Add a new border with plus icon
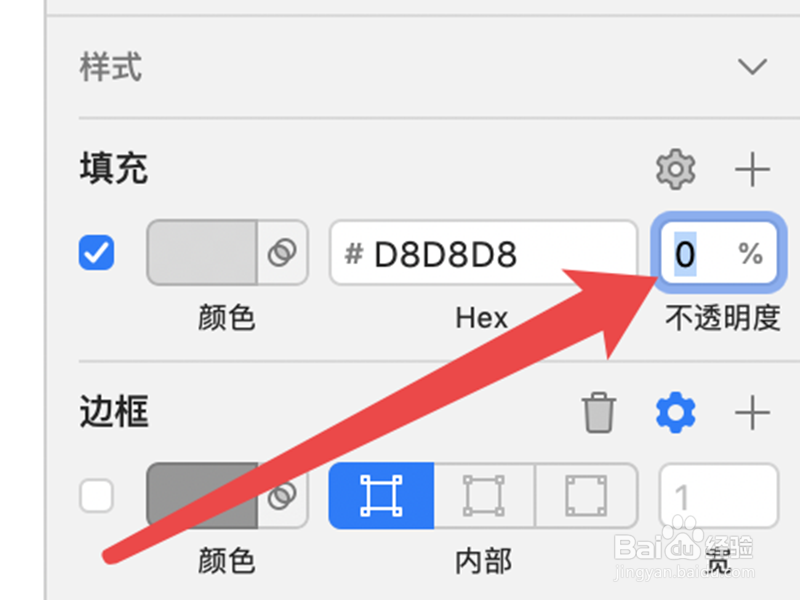 (752, 412)
